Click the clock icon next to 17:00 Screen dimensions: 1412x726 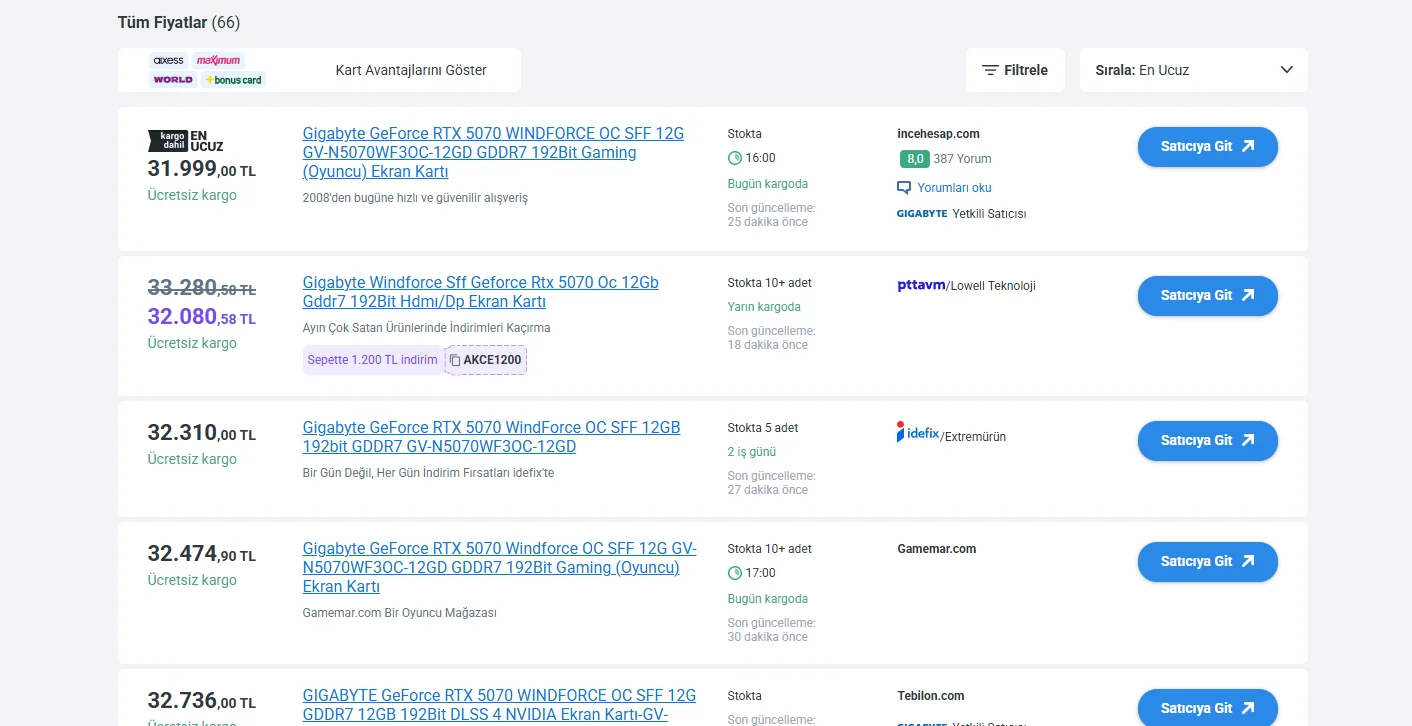734,573
